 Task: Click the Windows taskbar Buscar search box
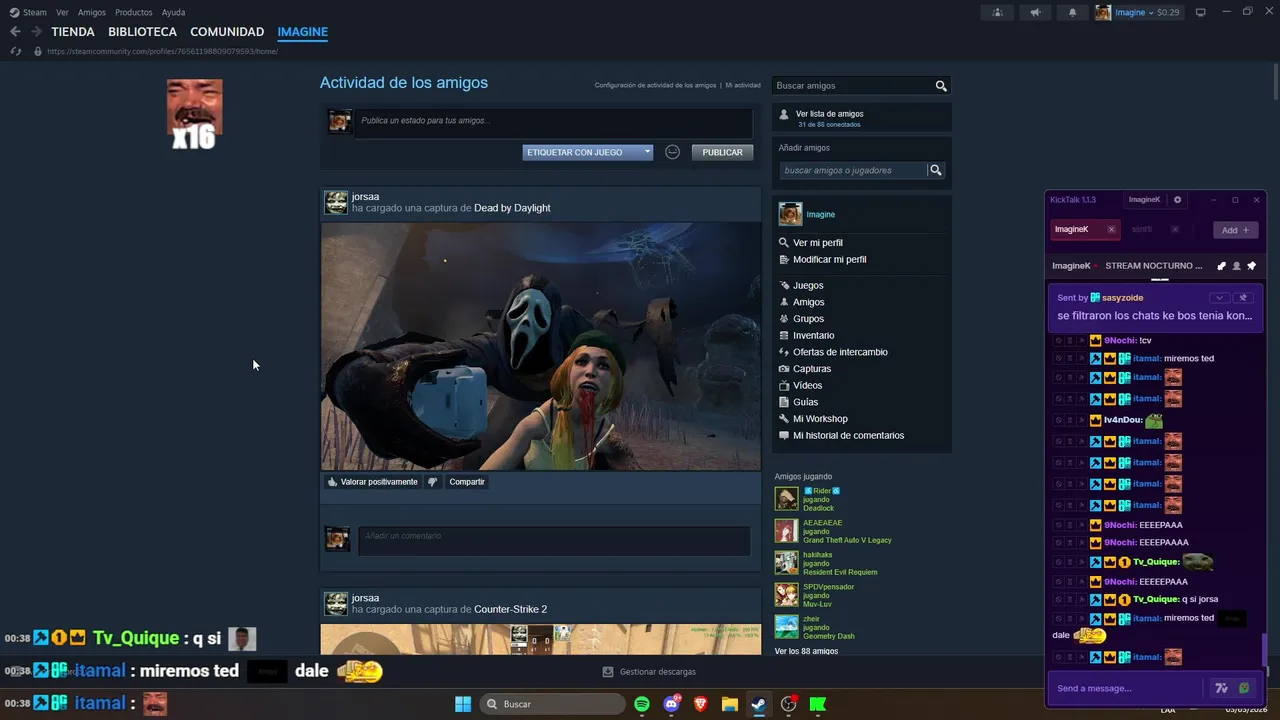(553, 704)
